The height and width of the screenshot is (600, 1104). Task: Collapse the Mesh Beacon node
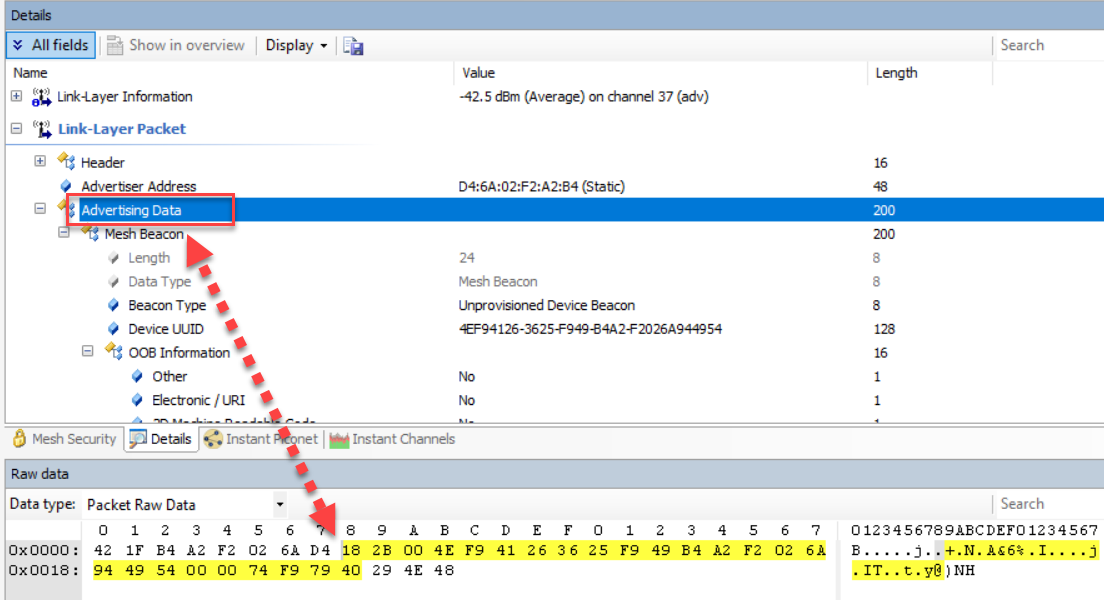64,233
